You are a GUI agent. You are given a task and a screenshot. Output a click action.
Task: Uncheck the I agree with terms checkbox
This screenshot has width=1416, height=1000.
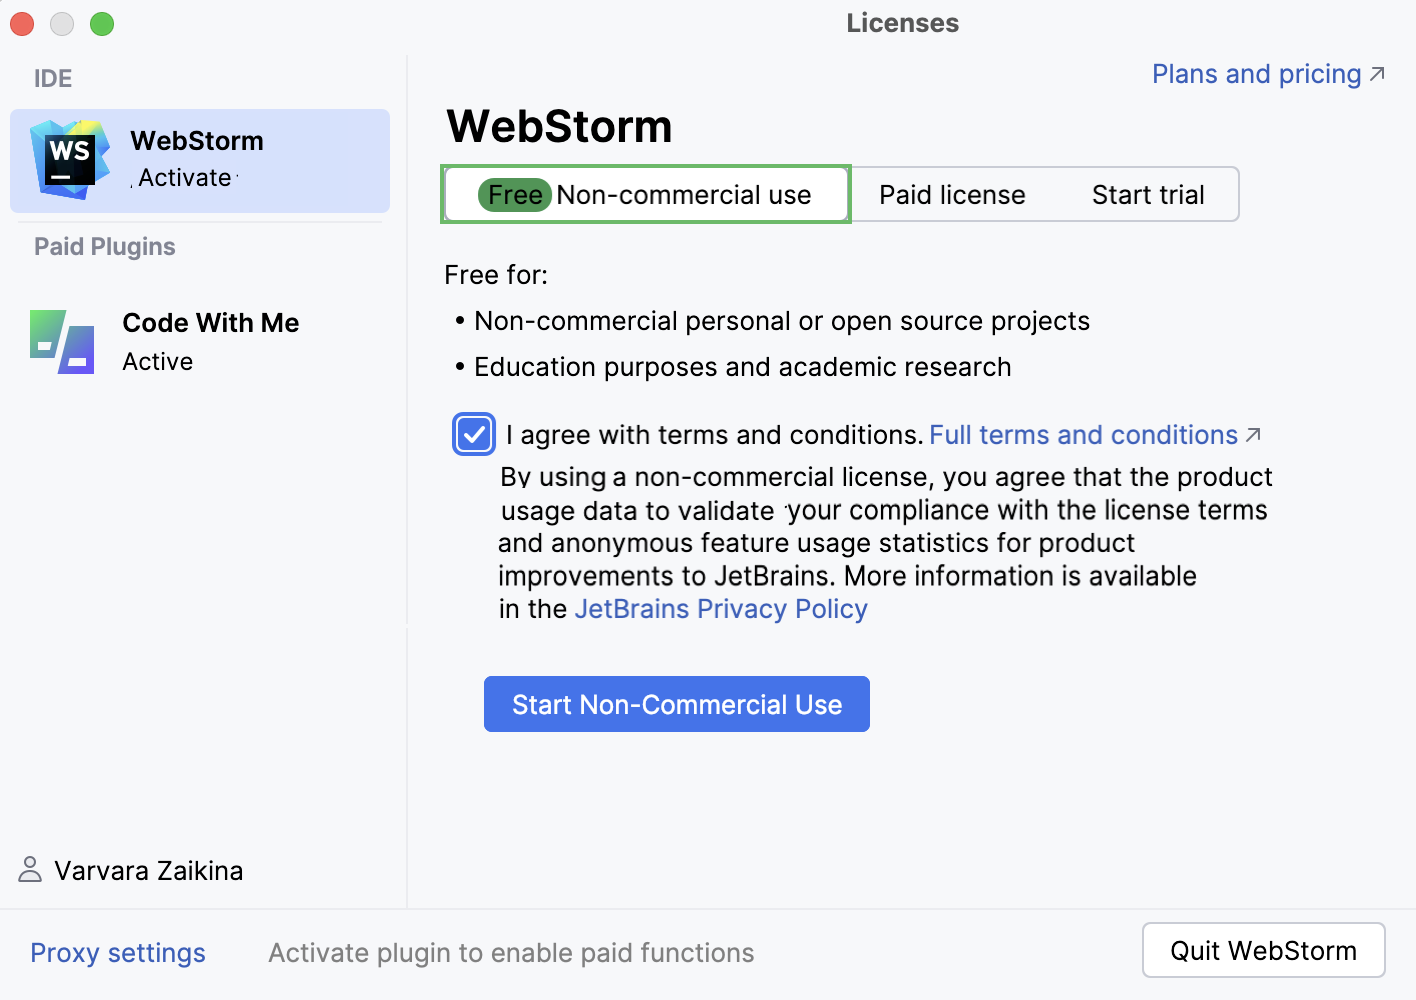473,434
